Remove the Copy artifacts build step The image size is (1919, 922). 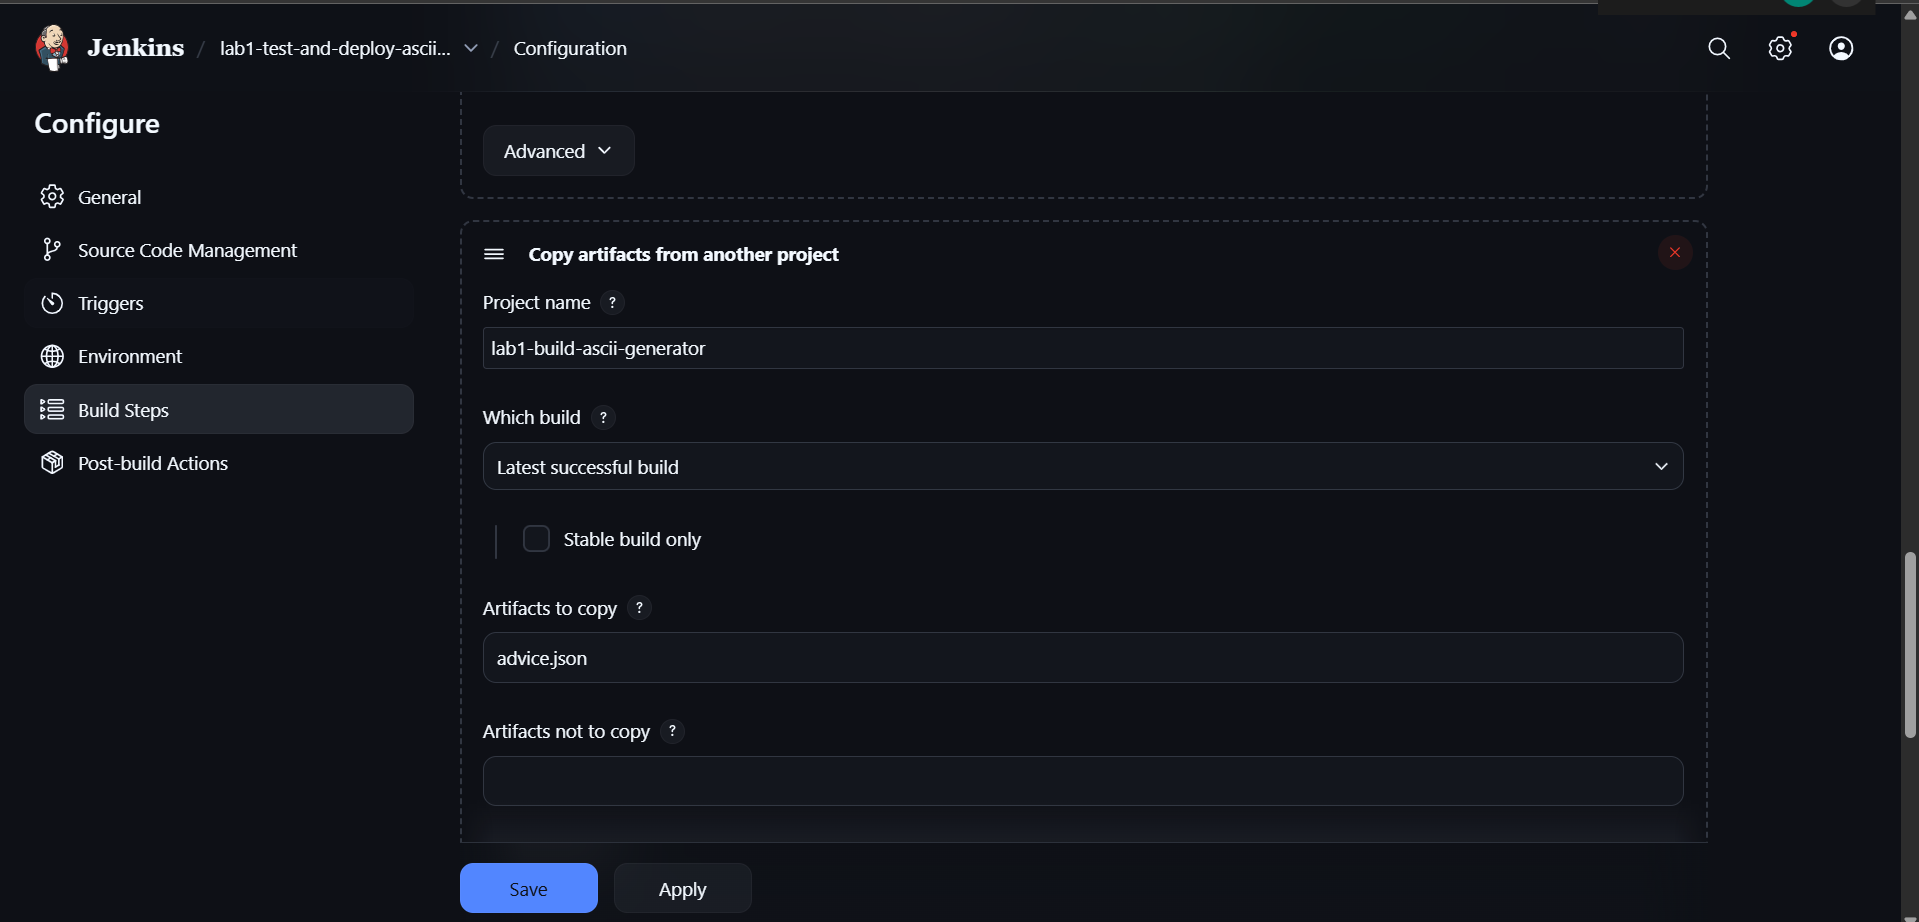tap(1674, 253)
